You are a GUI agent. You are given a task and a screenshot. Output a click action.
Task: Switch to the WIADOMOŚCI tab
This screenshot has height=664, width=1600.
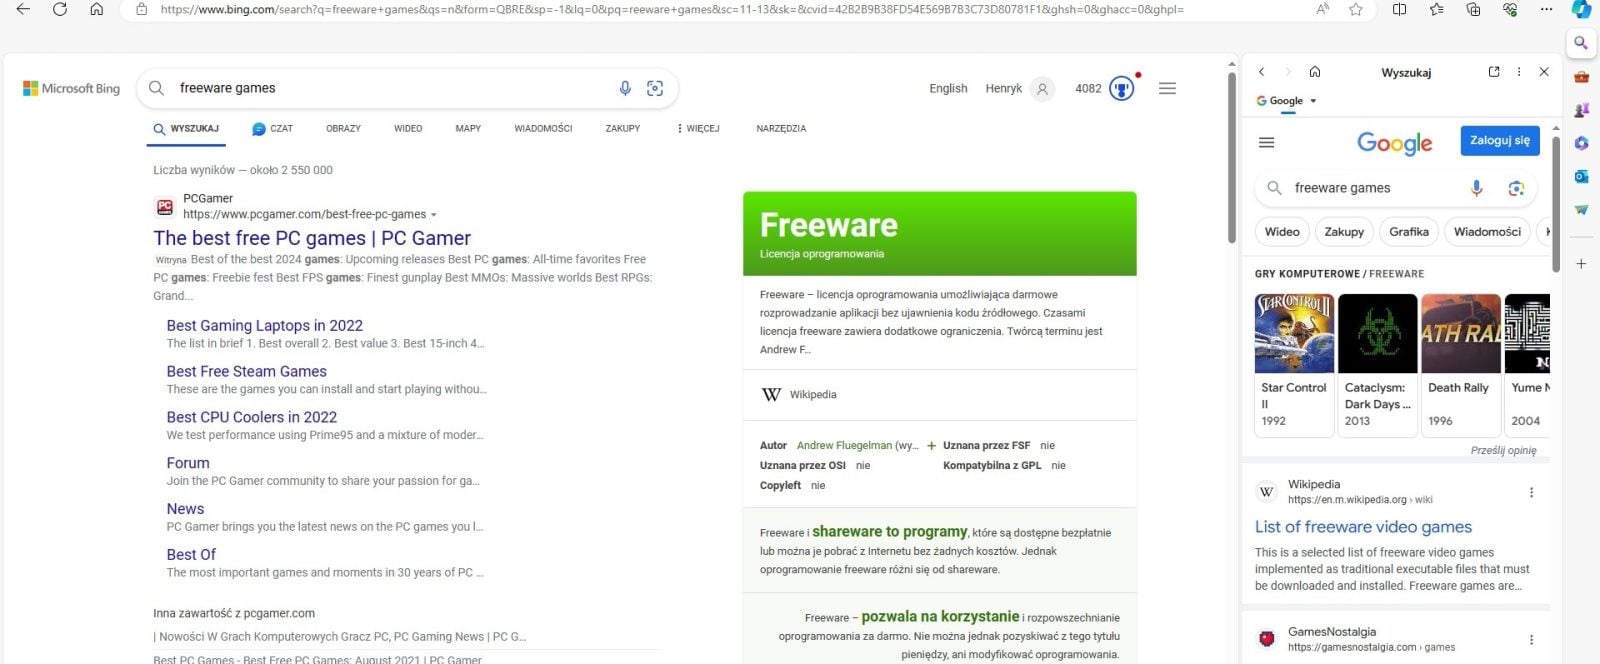click(543, 128)
